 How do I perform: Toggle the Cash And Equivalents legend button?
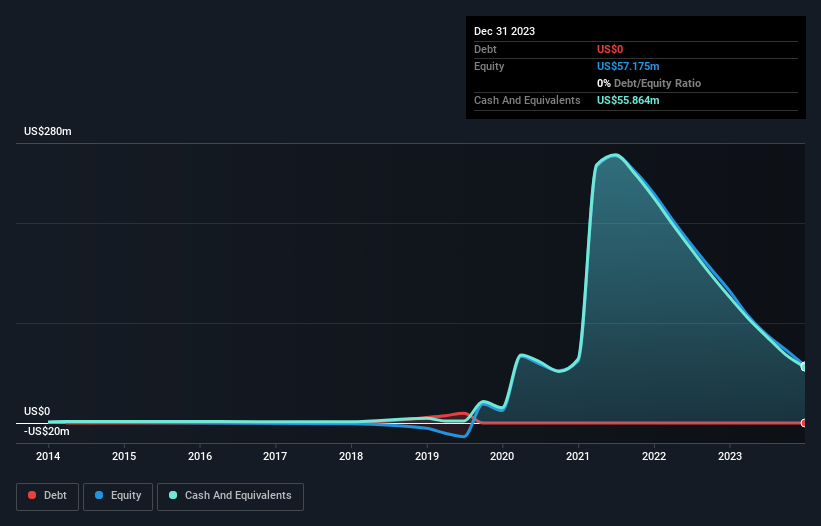pyautogui.click(x=230, y=496)
